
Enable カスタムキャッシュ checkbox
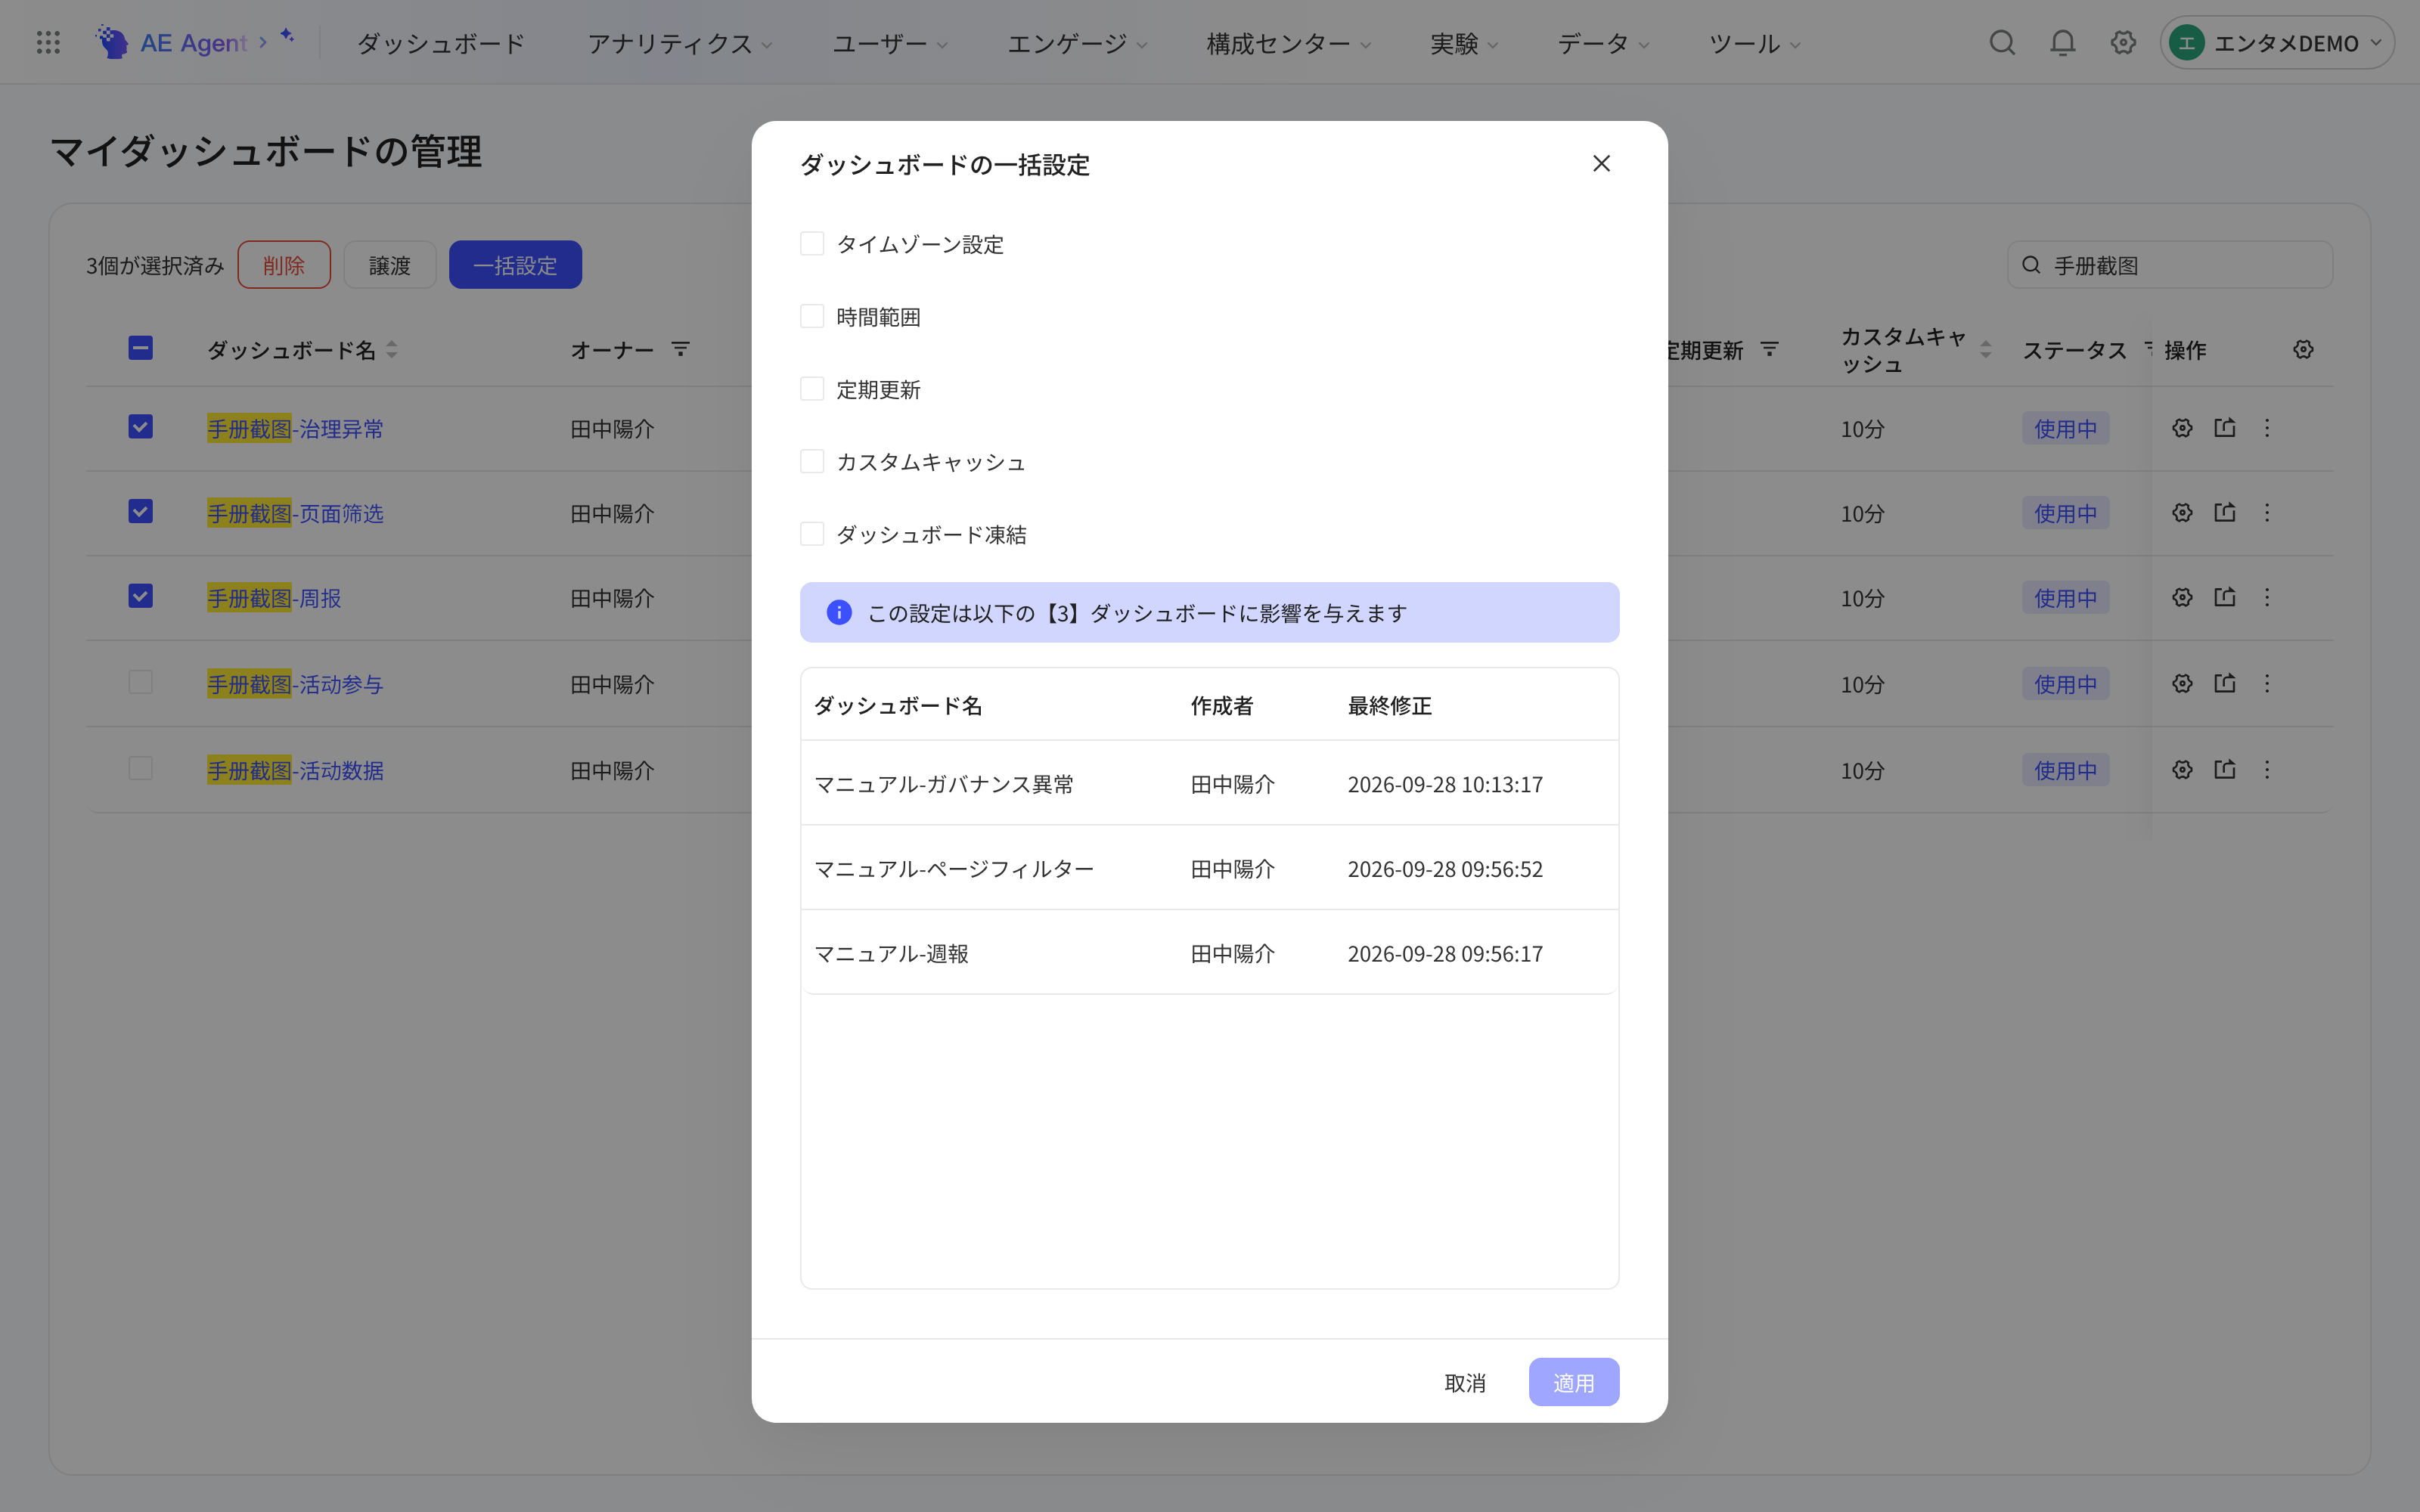812,461
